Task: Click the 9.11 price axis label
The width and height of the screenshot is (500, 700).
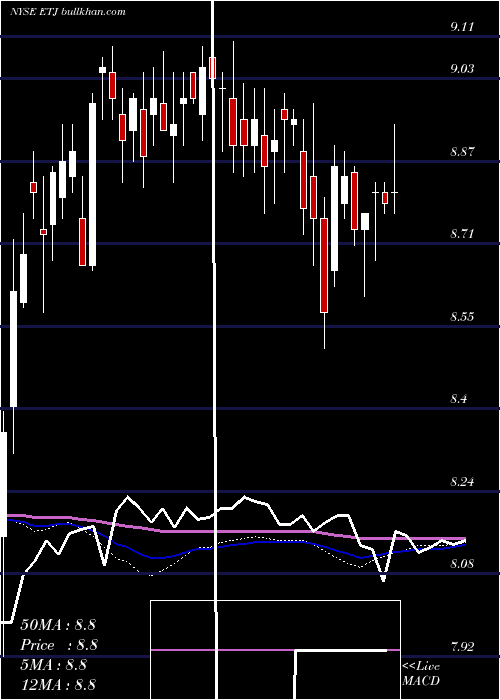Action: pyautogui.click(x=462, y=27)
